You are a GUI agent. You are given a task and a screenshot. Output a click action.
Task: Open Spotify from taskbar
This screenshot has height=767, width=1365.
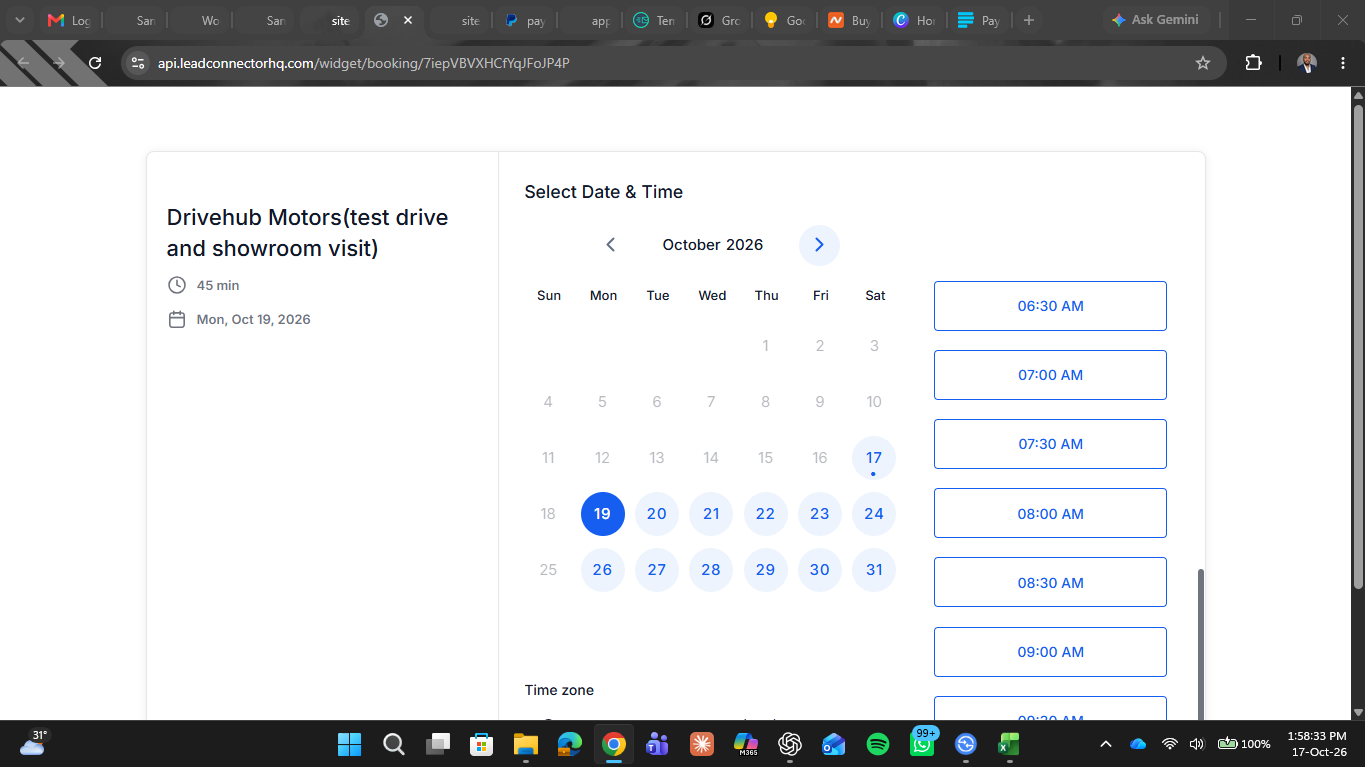coord(878,744)
